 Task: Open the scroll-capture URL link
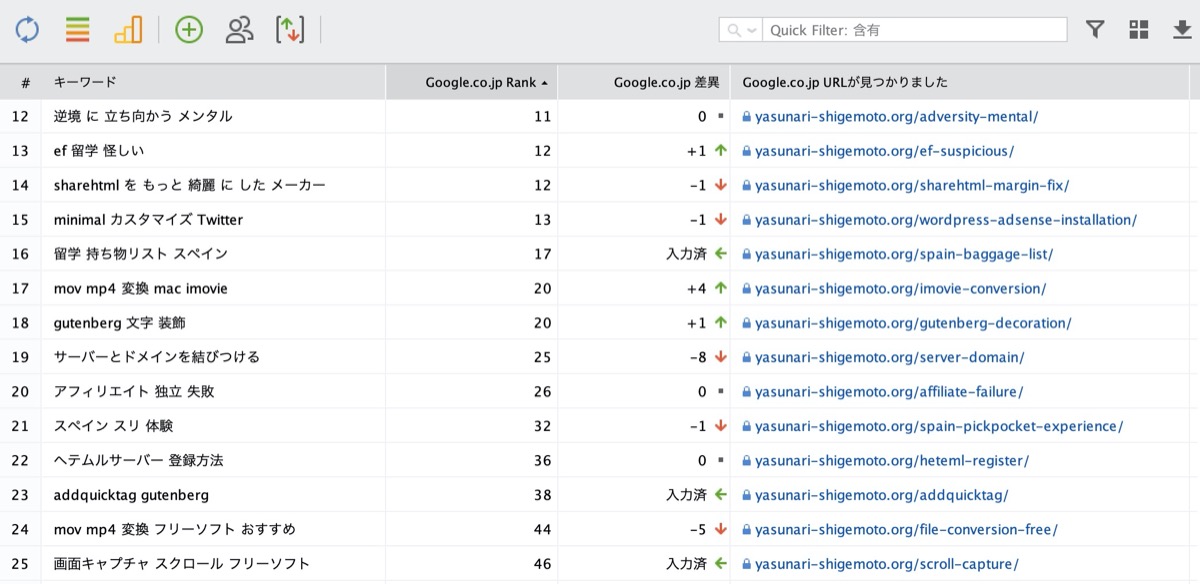[886, 564]
